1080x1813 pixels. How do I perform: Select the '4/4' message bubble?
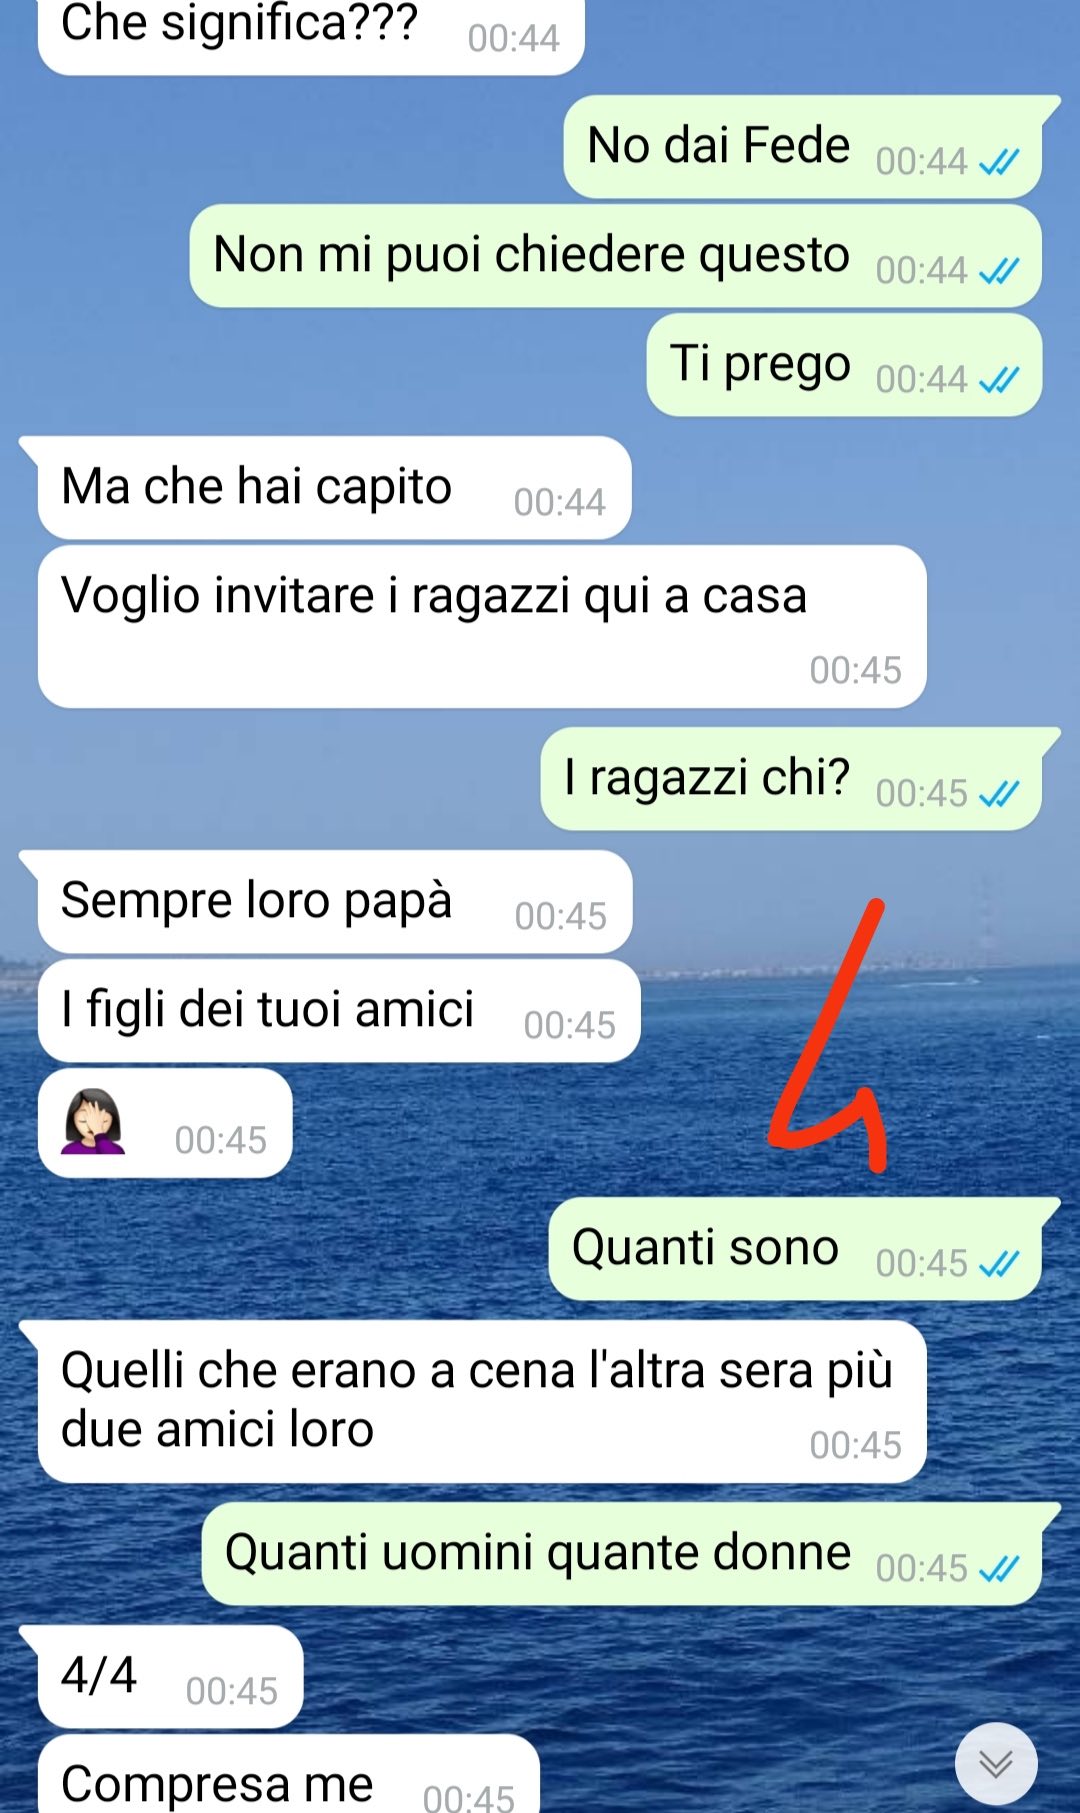click(170, 1676)
